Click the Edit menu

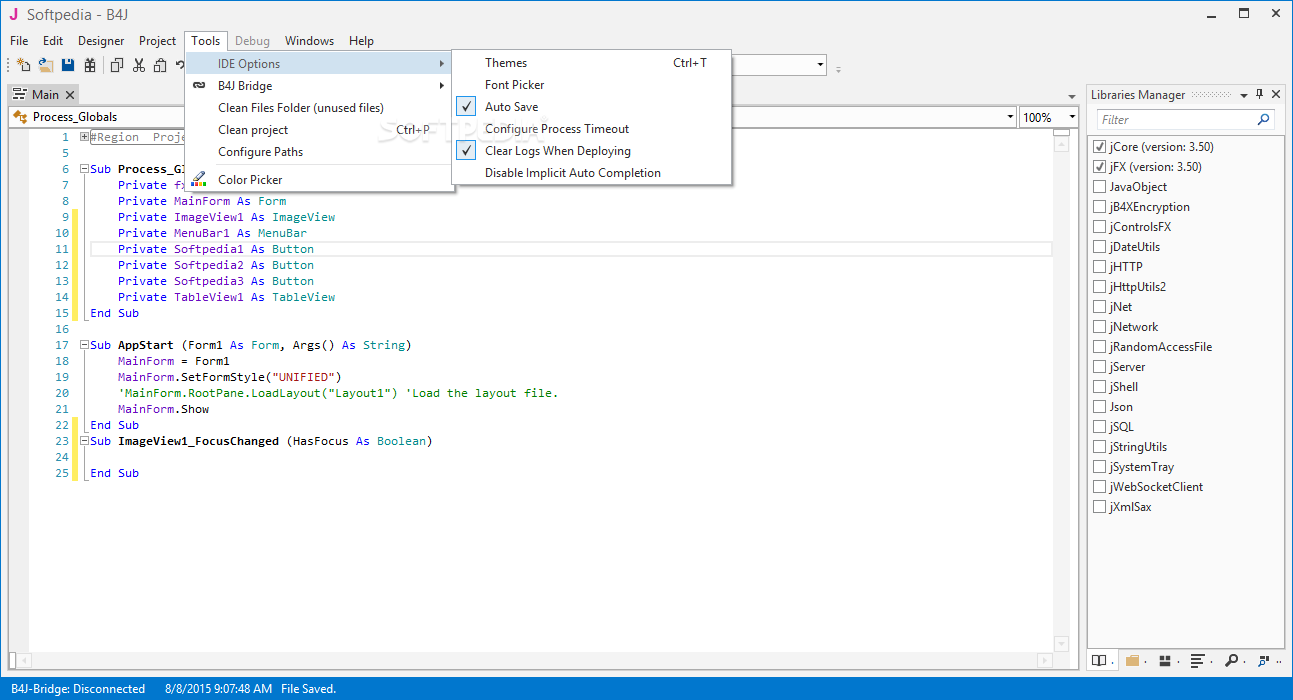point(53,41)
